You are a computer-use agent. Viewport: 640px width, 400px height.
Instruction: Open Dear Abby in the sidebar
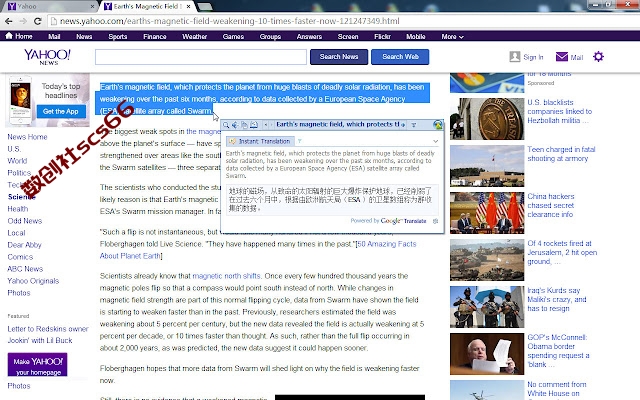[x=24, y=245]
